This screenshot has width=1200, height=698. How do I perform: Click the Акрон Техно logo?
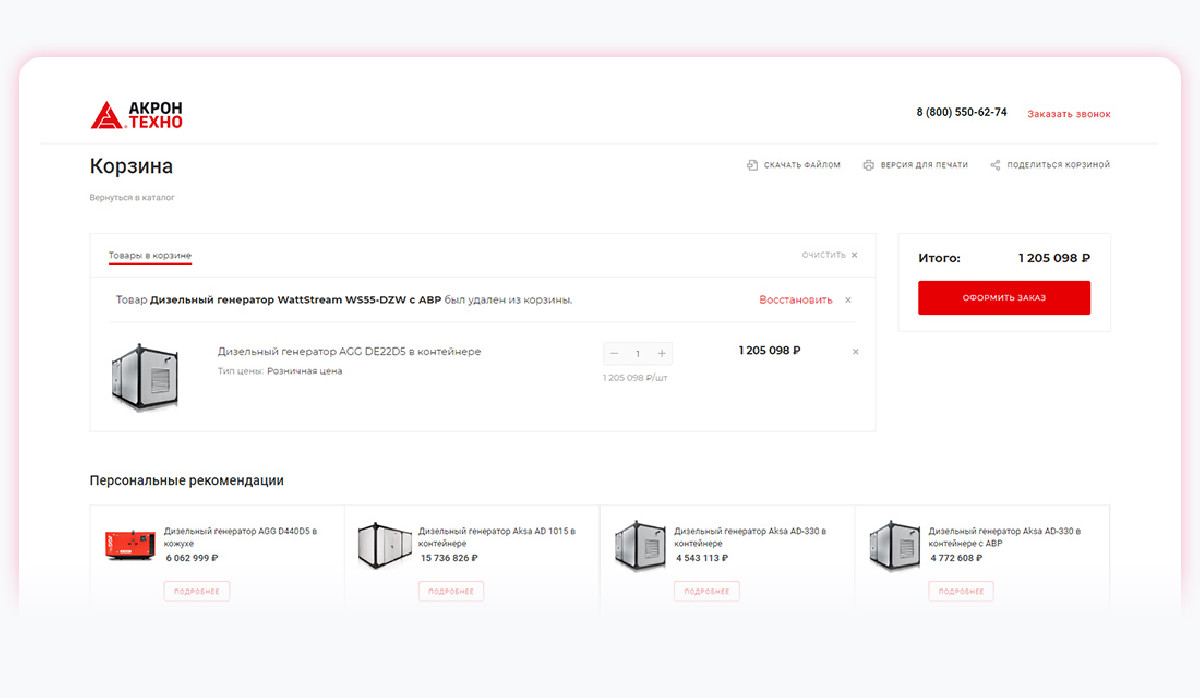click(136, 114)
